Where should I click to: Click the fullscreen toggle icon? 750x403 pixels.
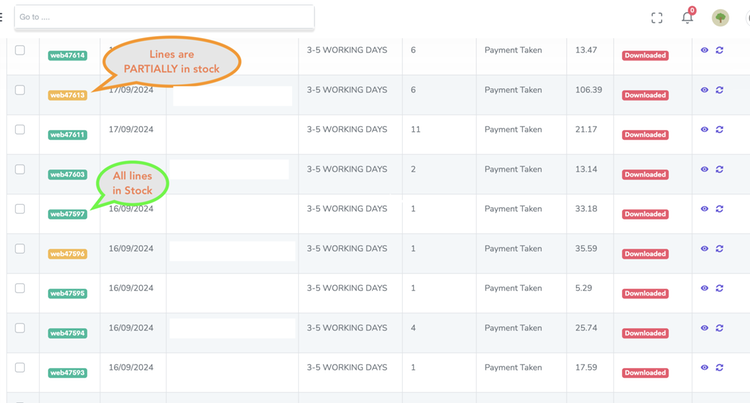point(657,18)
